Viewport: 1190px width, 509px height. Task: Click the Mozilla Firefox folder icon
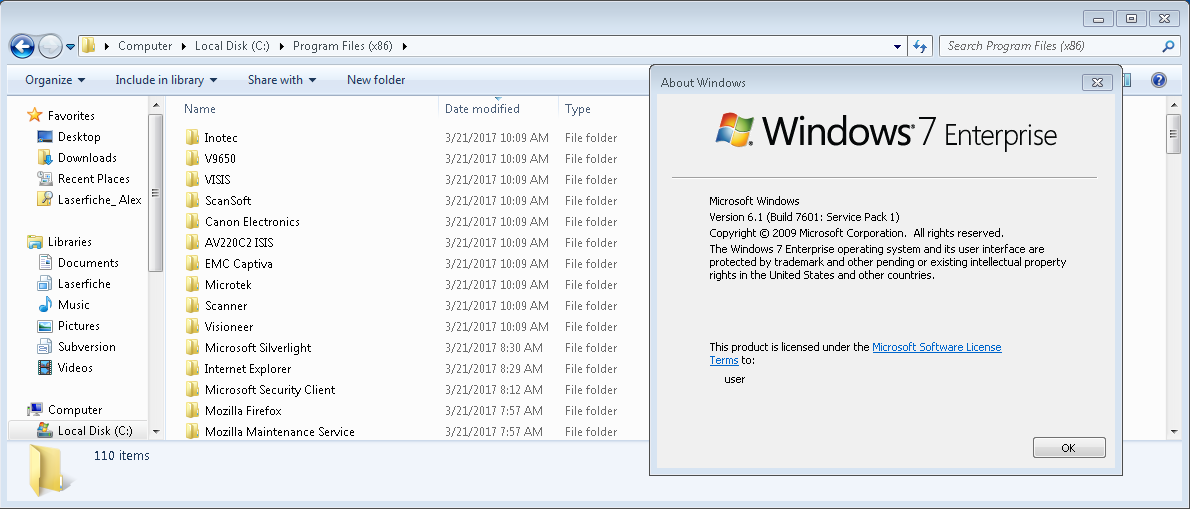coord(192,410)
